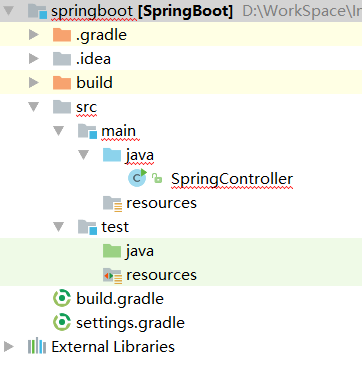Select the java label under test
The width and height of the screenshot is (362, 384).
click(140, 252)
